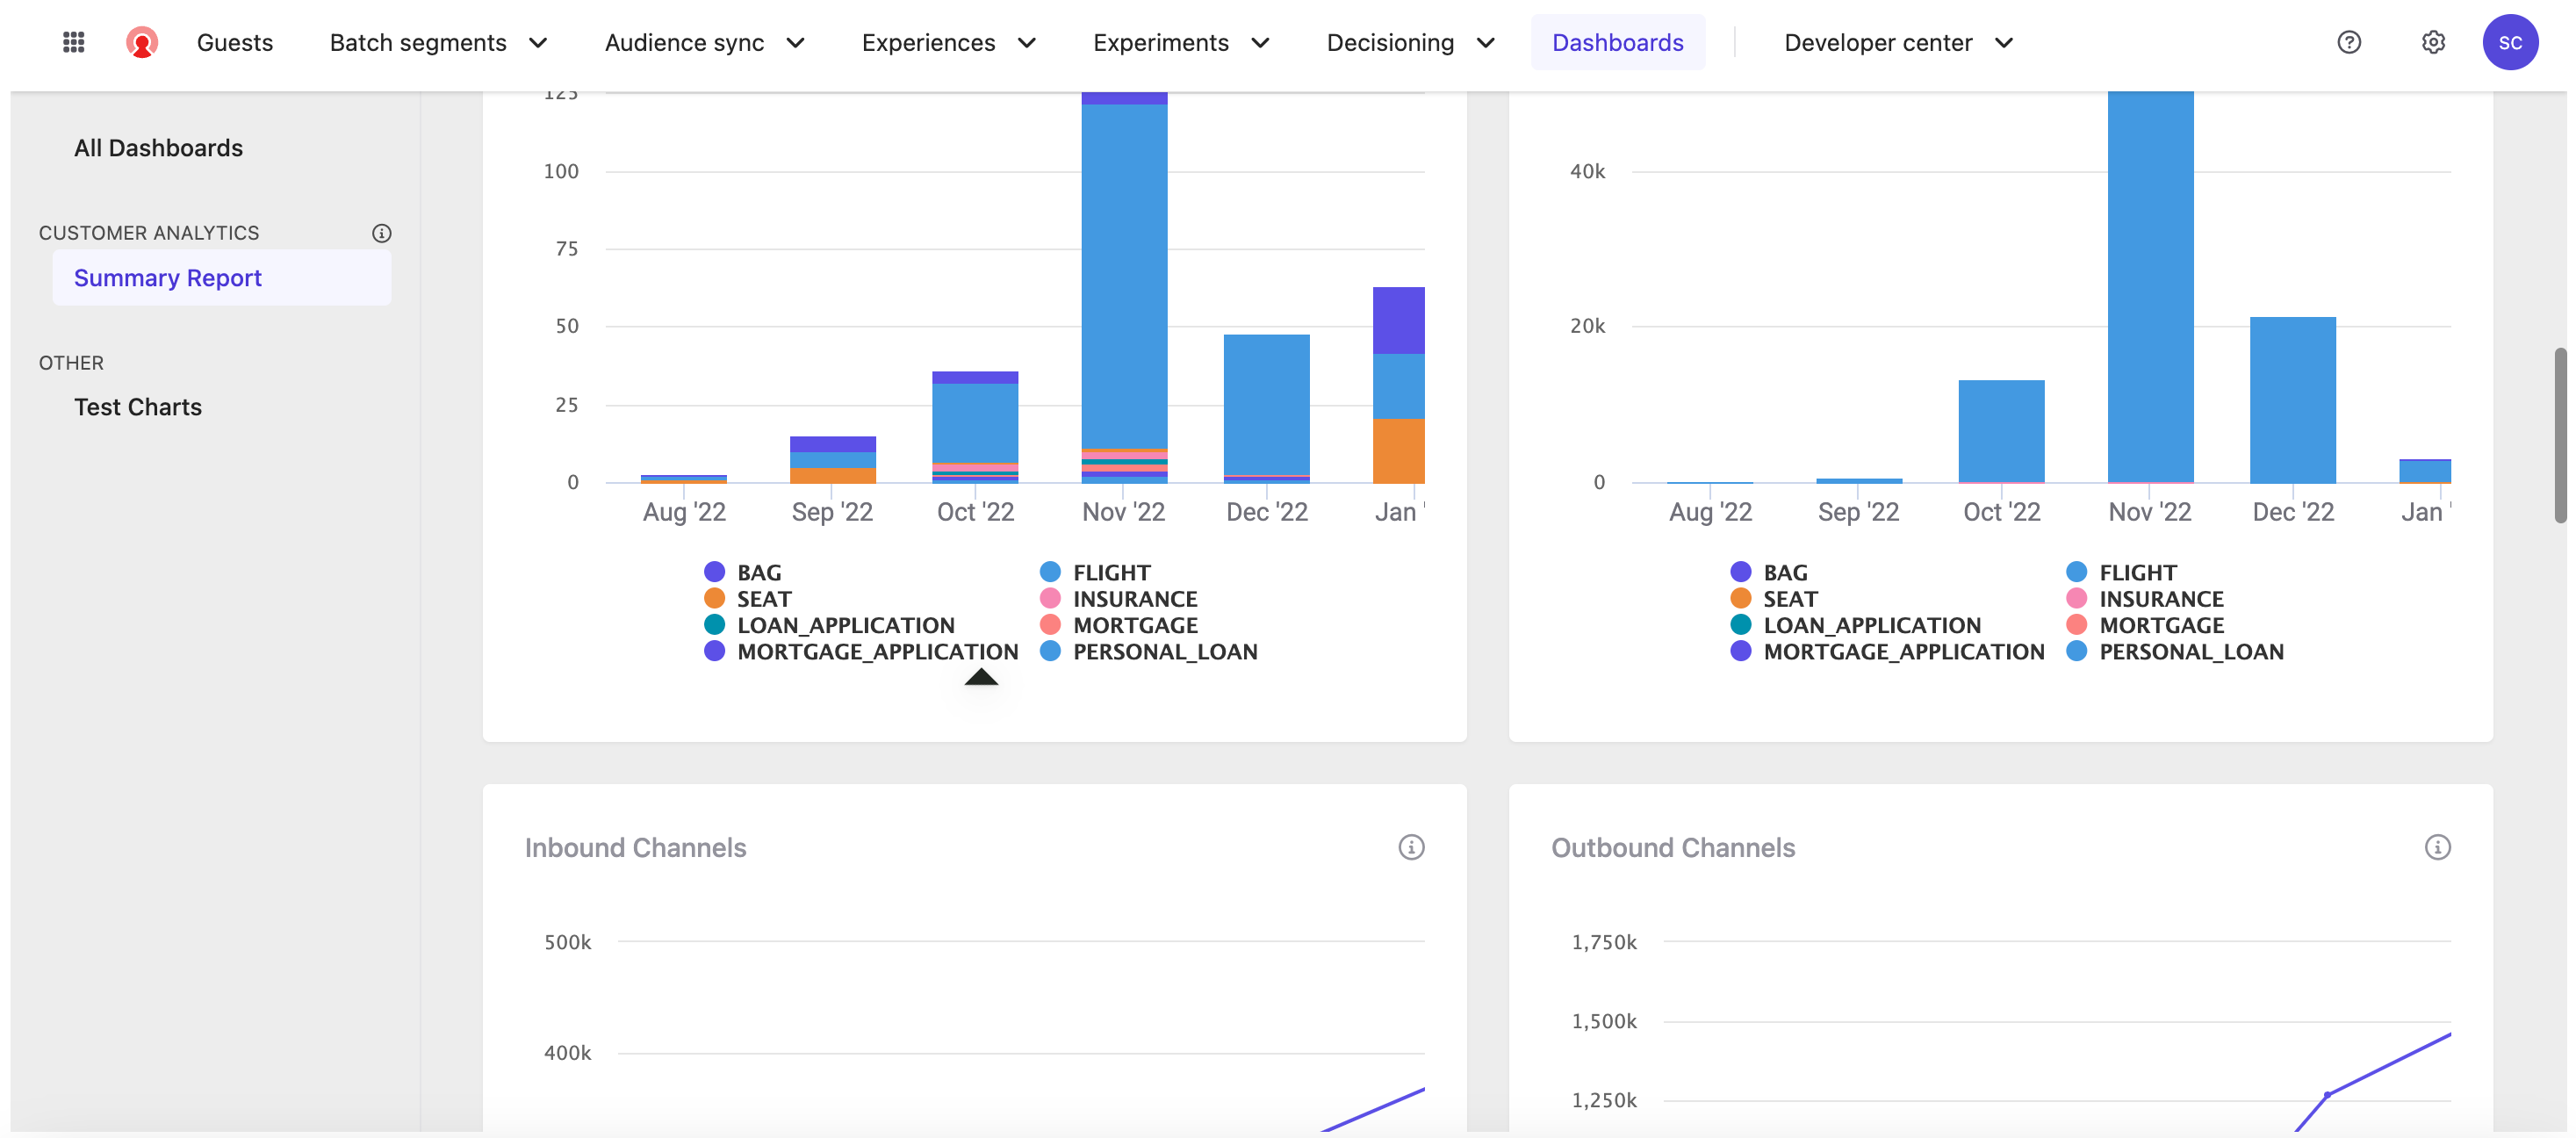Viewport: 2576px width, 1138px height.
Task: Select the Dashboards tab
Action: click(1616, 42)
